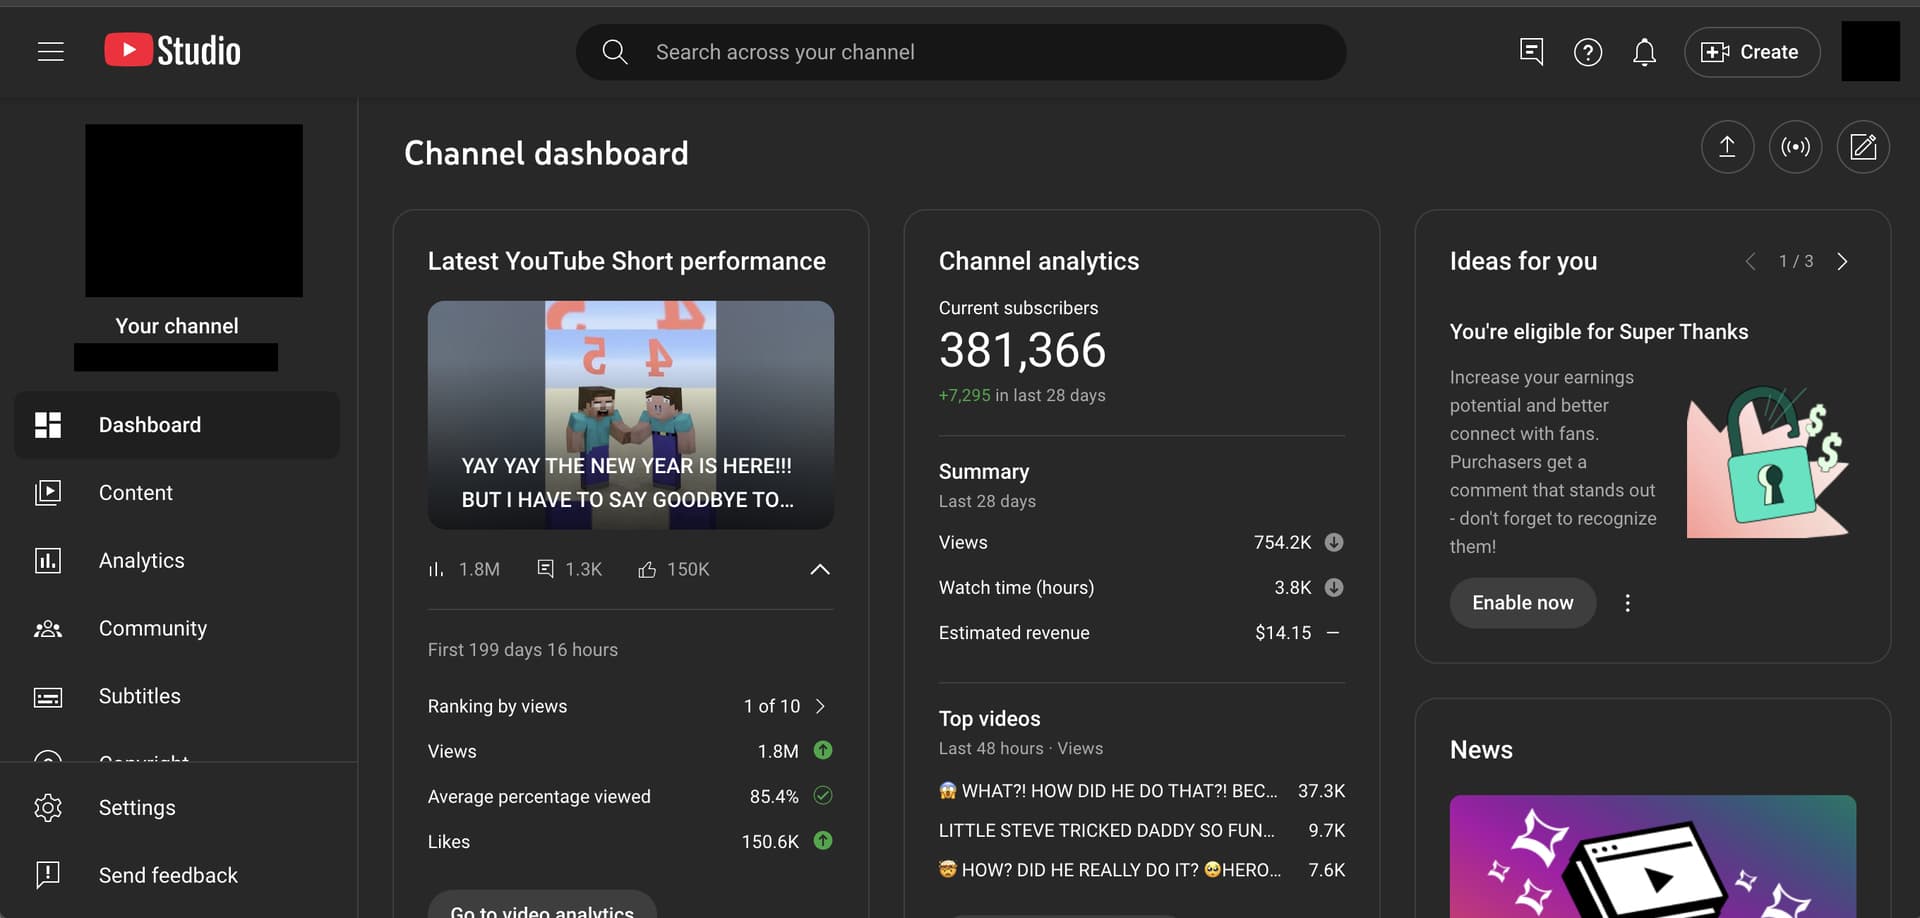Open Analytics in the sidebar
This screenshot has height=918, width=1920.
tap(177, 561)
